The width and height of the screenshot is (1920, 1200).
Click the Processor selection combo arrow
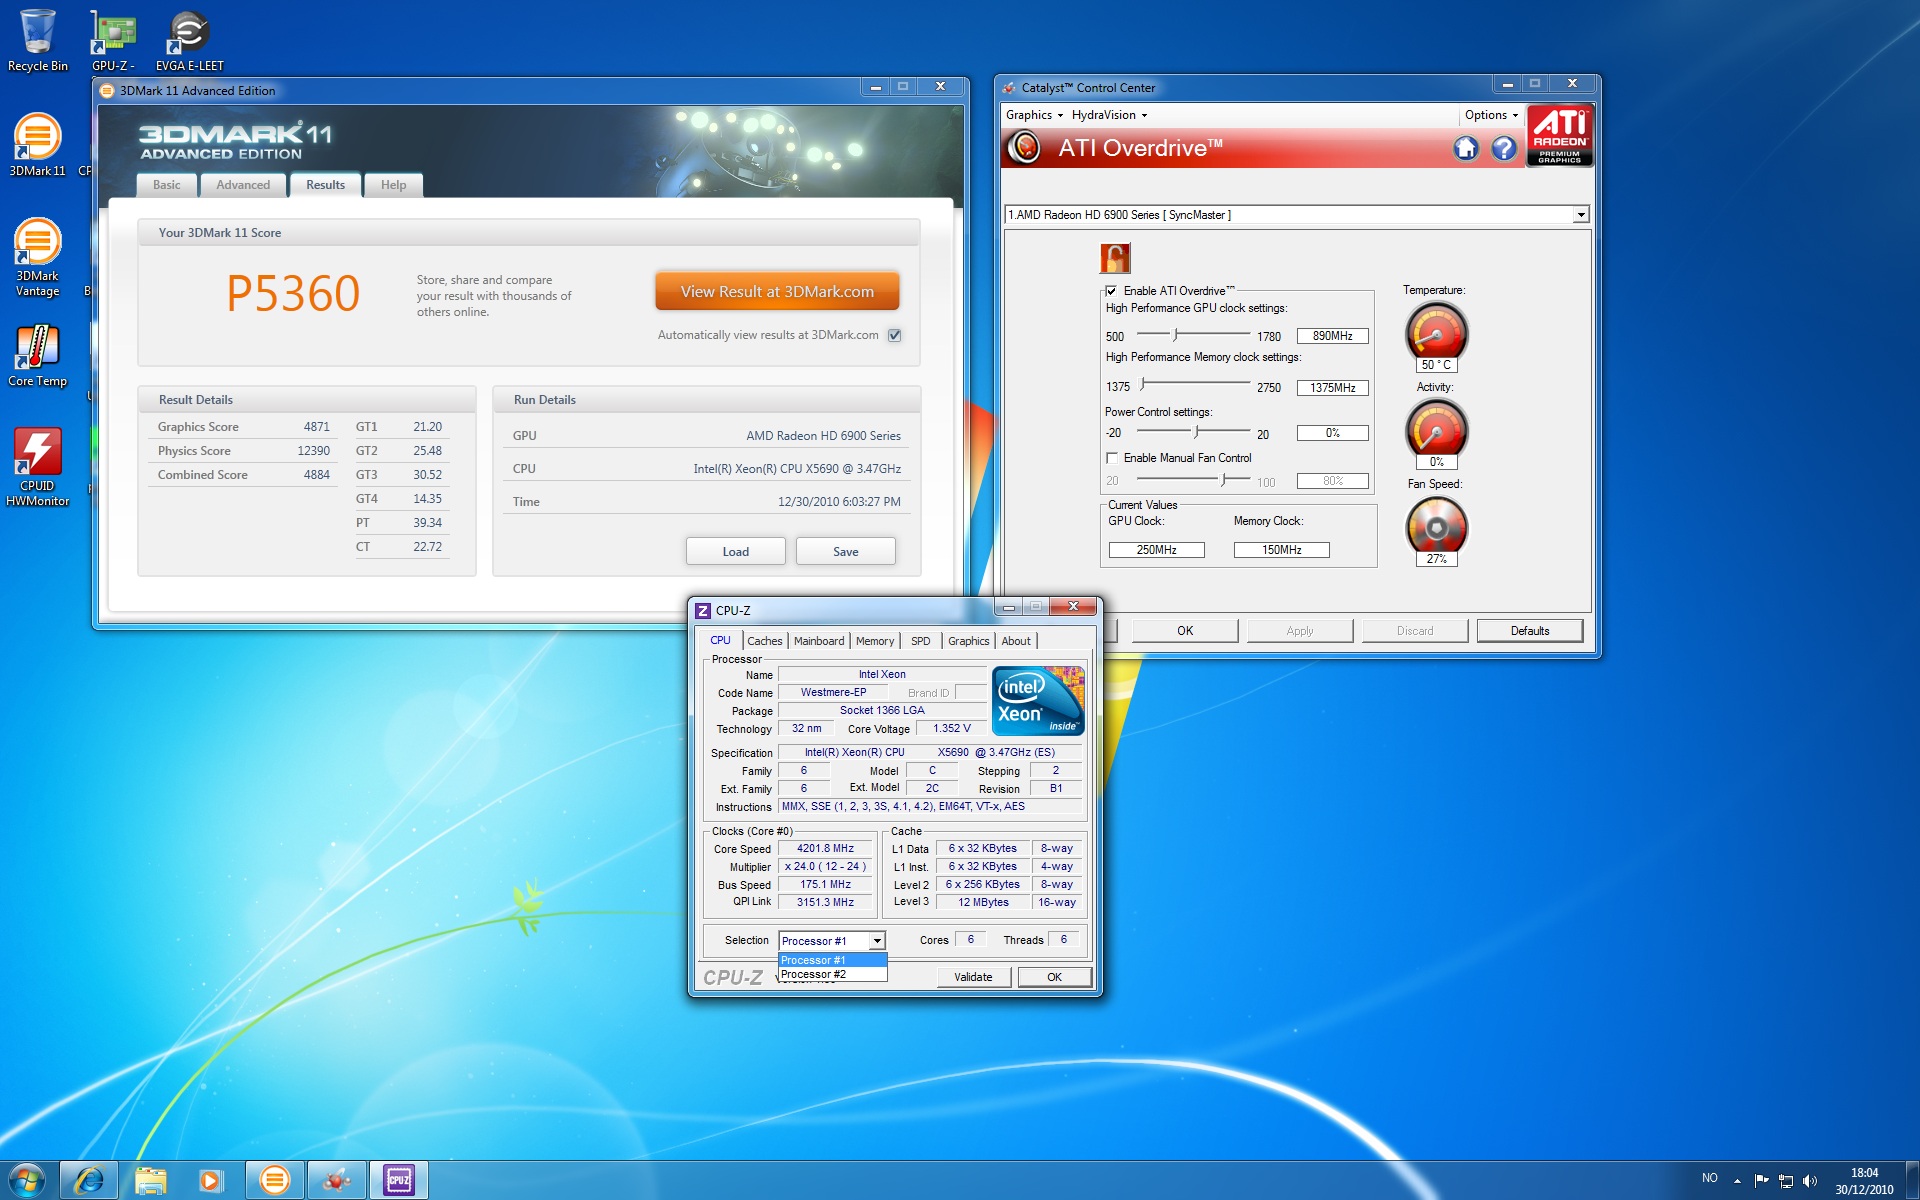[x=876, y=941]
